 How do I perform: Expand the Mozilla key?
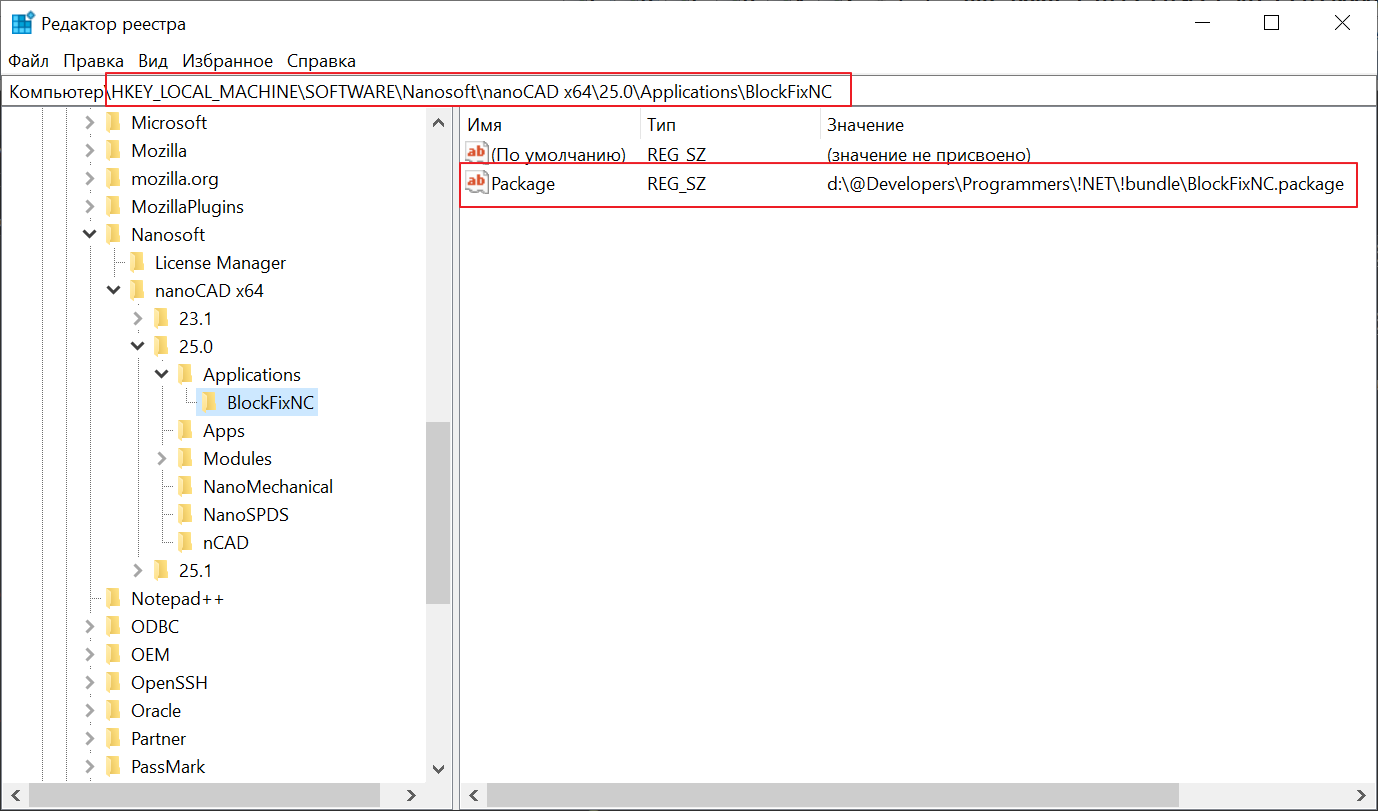89,151
